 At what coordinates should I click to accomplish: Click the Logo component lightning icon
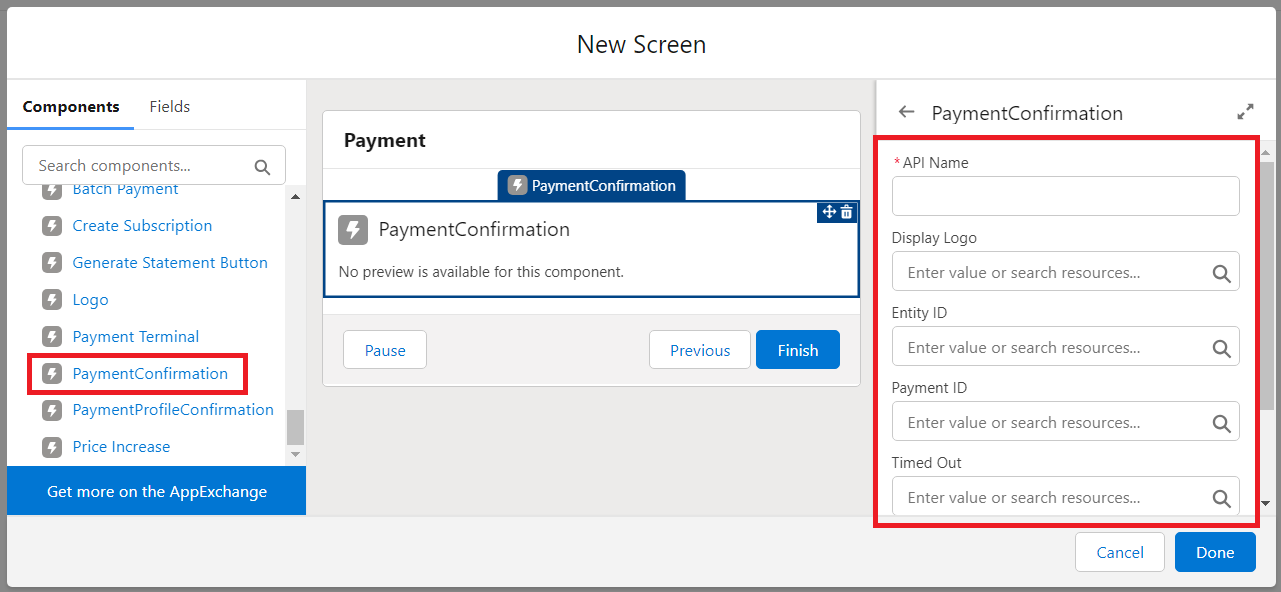(x=52, y=300)
